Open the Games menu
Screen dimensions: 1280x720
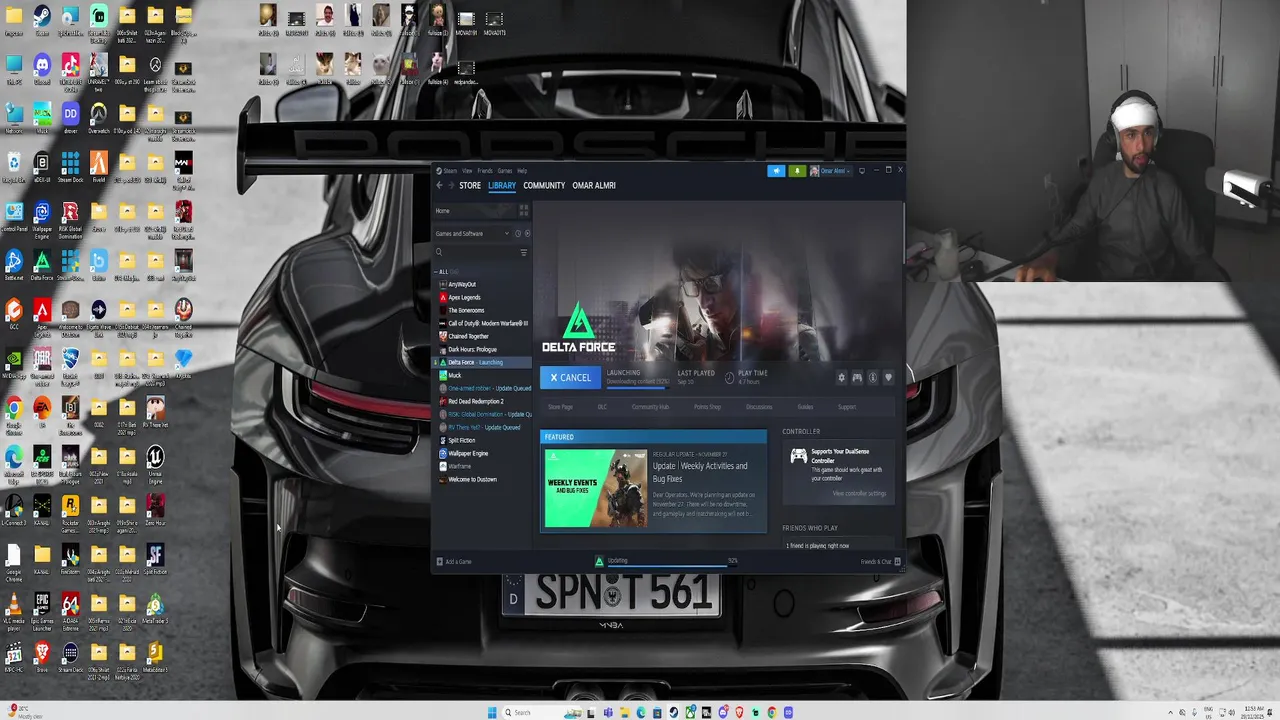pyautogui.click(x=505, y=171)
